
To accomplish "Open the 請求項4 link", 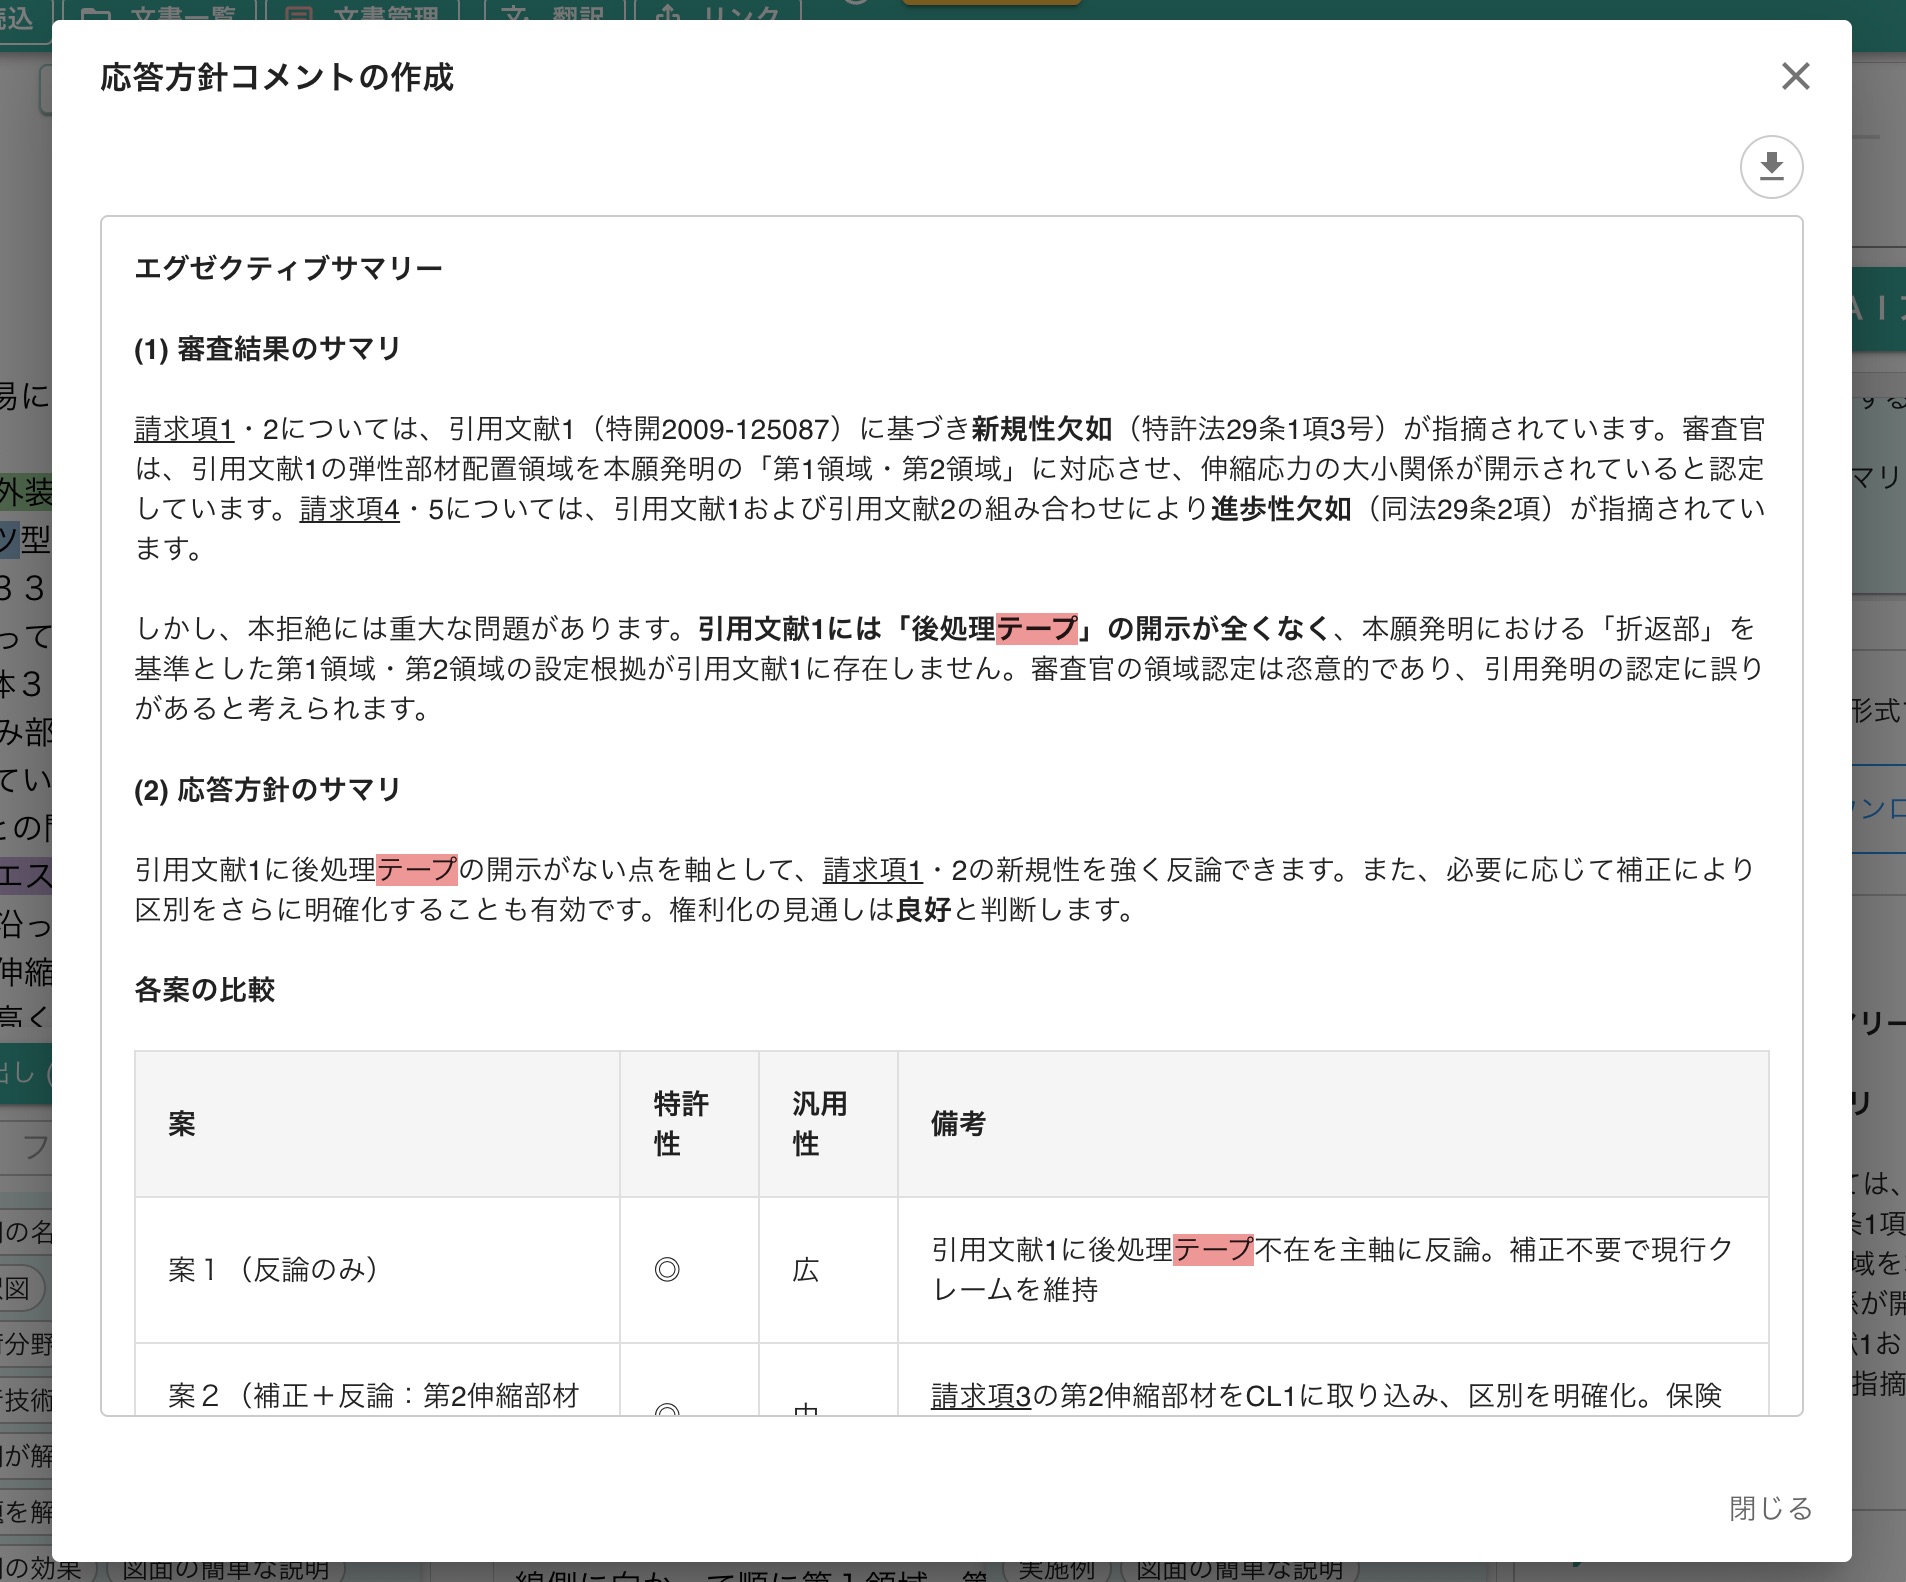I will (349, 509).
